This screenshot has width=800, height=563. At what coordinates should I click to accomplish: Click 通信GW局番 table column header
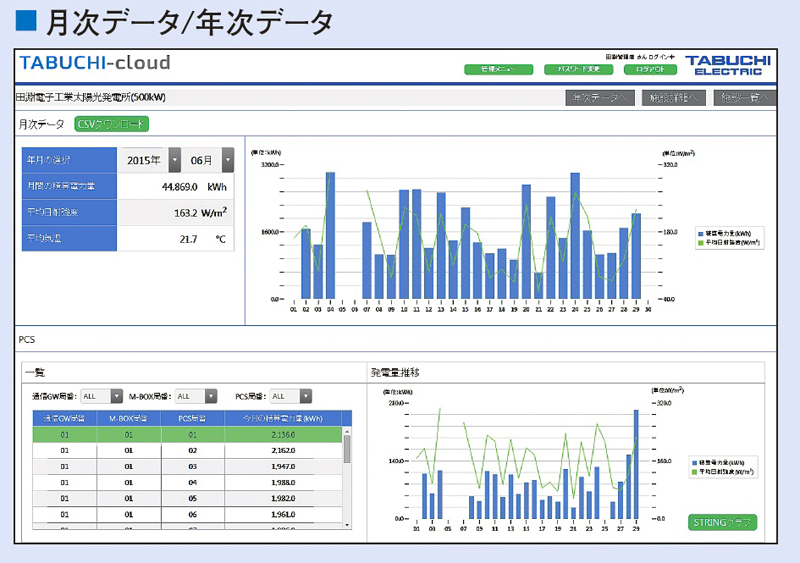point(64,419)
